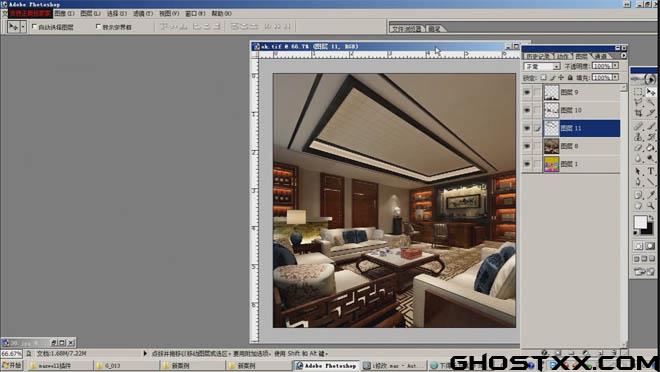The width and height of the screenshot is (660, 372).
Task: Hide layer 图层 9 using its eye icon
Action: [x=527, y=92]
